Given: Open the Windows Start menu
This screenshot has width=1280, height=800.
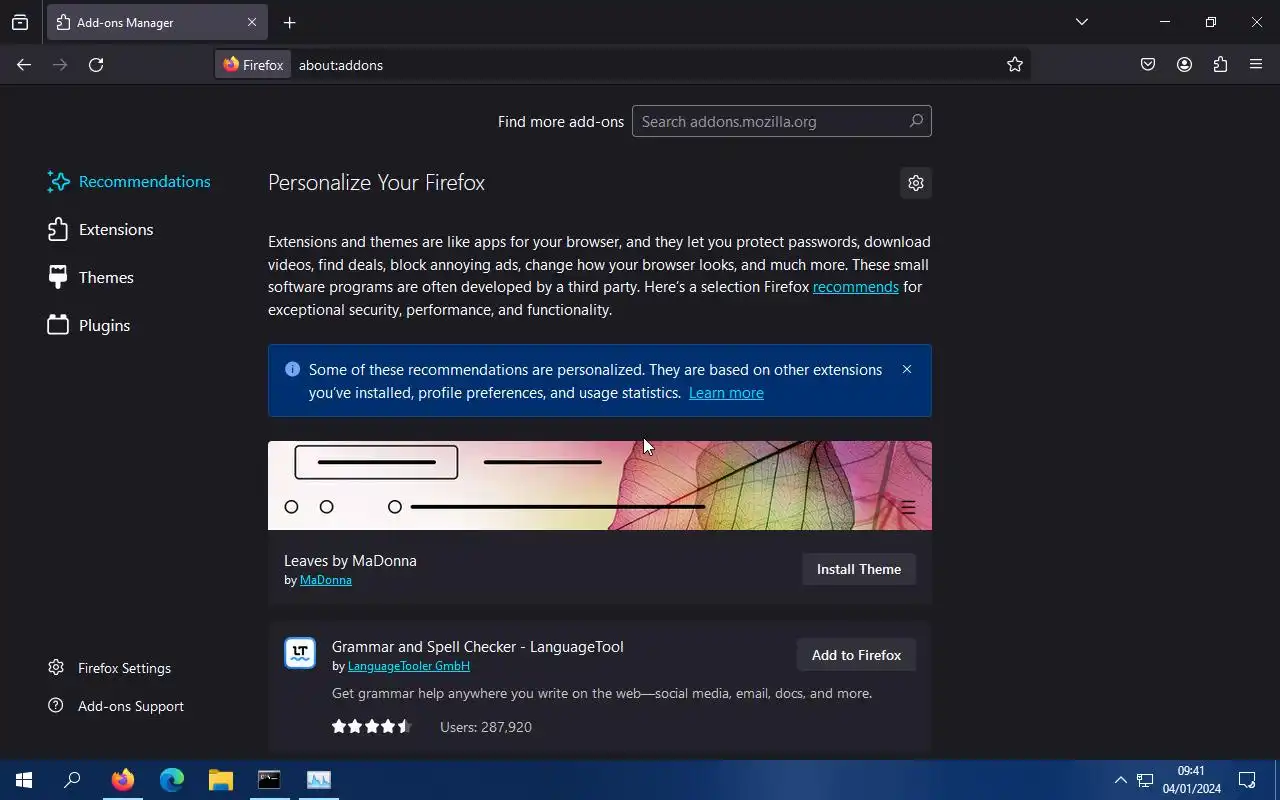Looking at the screenshot, I should [24, 780].
